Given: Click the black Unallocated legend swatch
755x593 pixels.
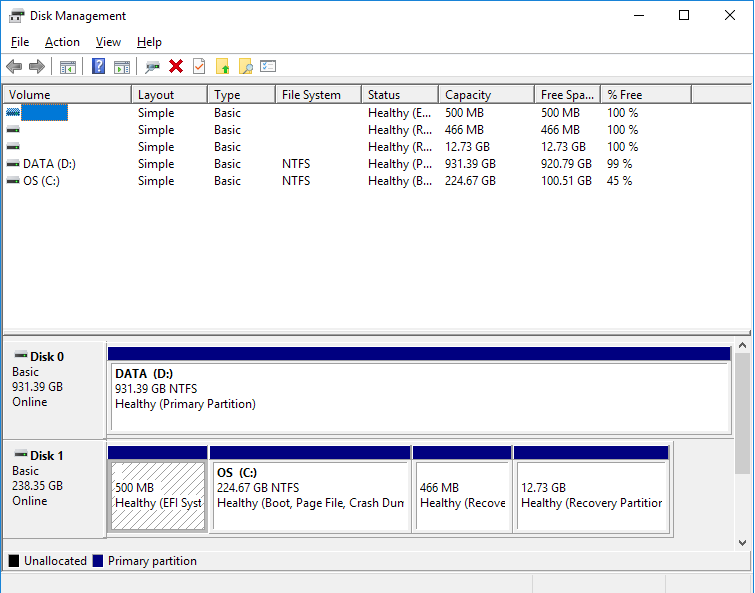Looking at the screenshot, I should (14, 561).
